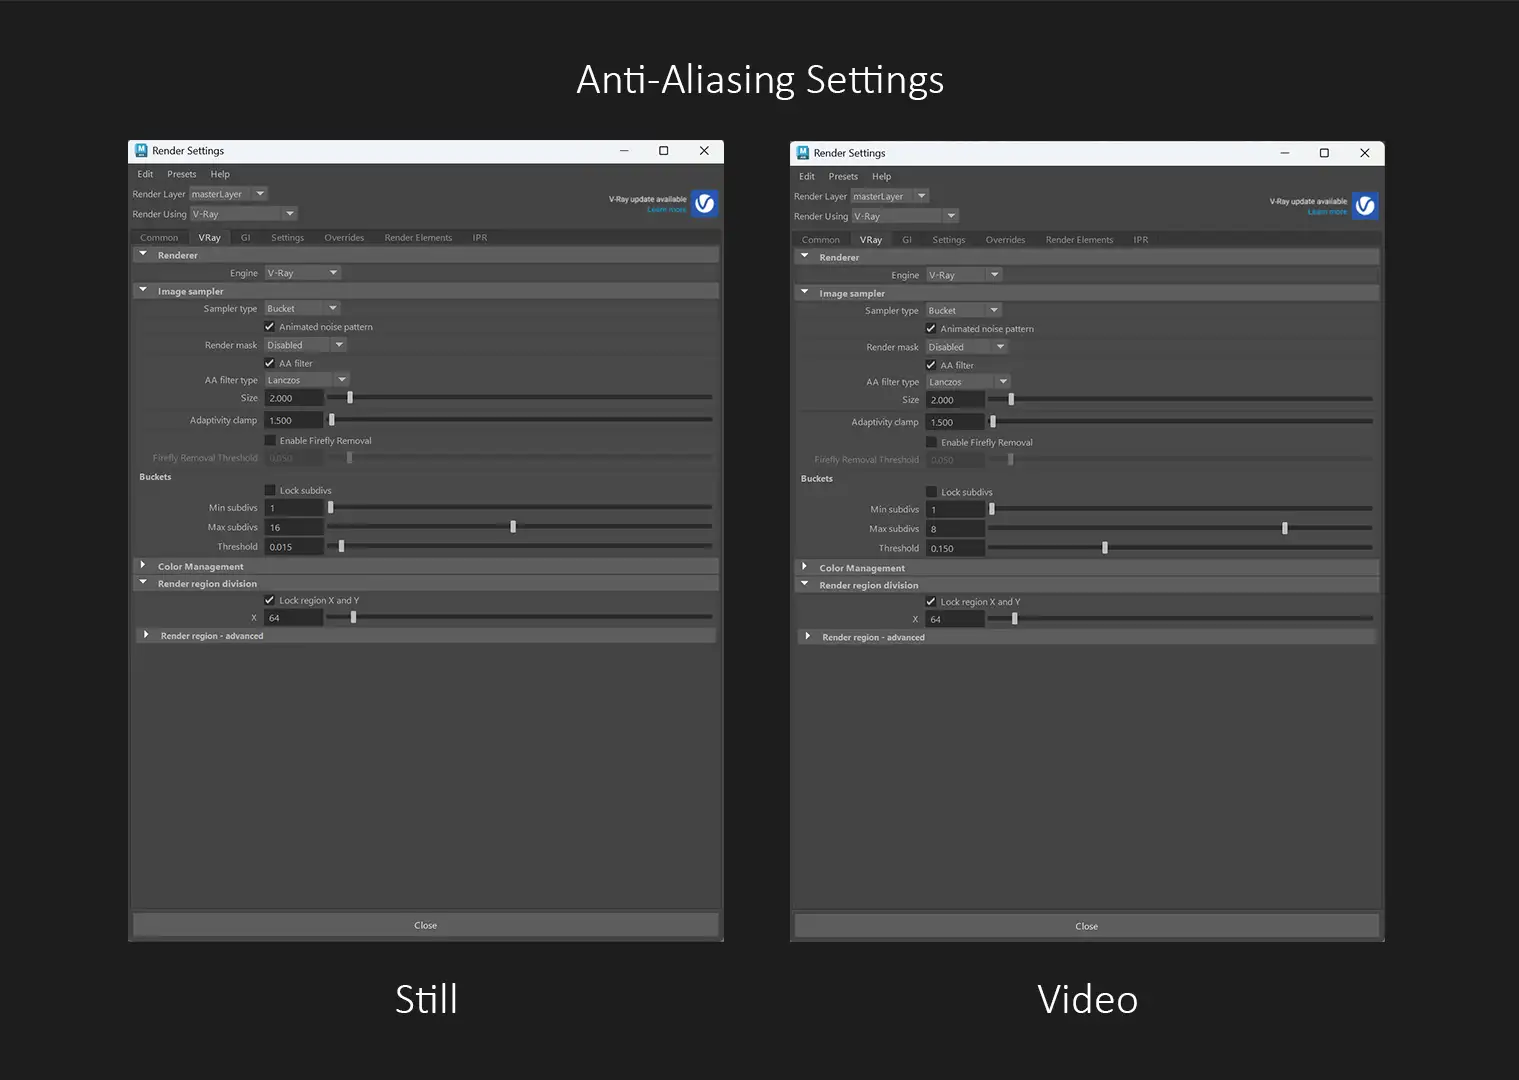
Task: Switch to GI tab in Still window
Action: pos(245,238)
